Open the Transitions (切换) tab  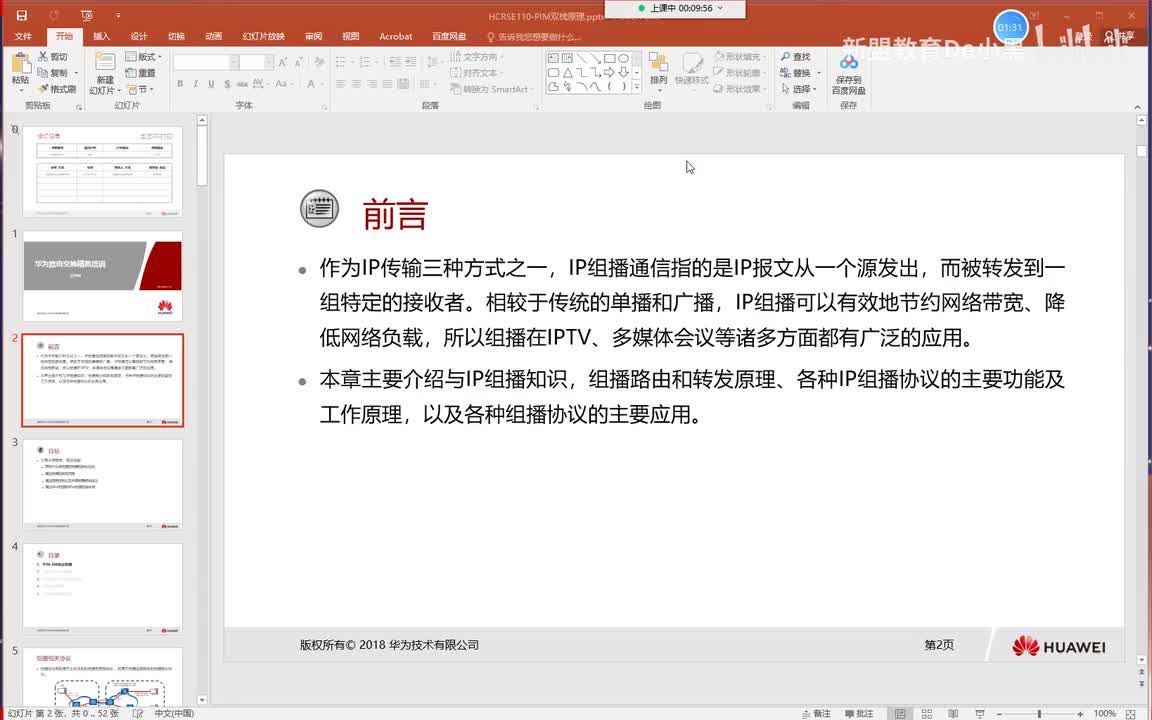[176, 36]
